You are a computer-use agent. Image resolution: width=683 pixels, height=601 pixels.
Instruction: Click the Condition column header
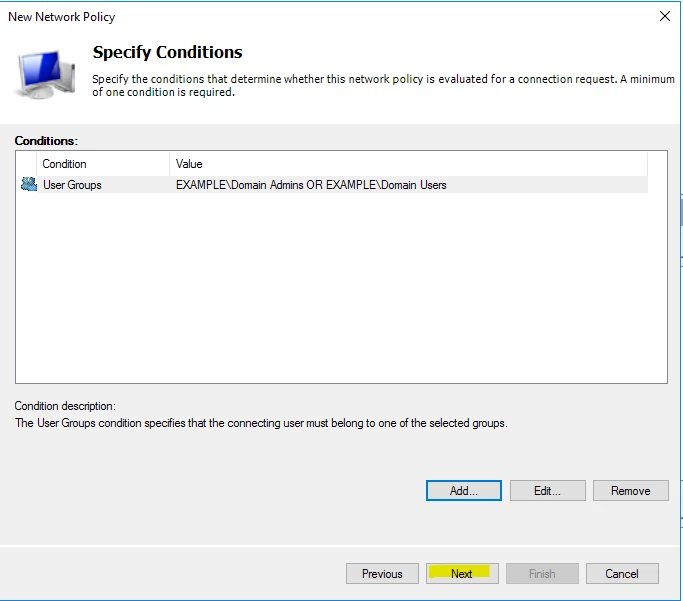[103, 164]
